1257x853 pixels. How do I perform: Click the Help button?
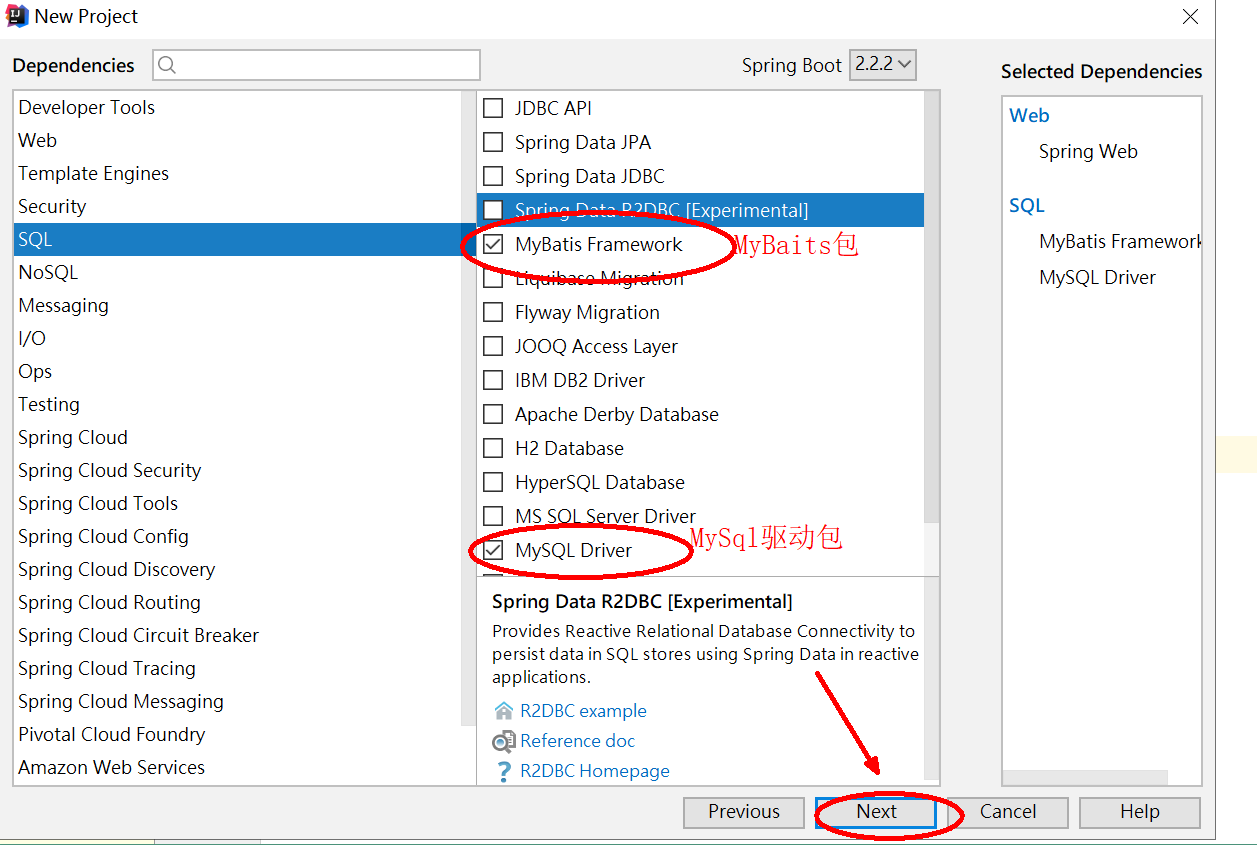1140,812
